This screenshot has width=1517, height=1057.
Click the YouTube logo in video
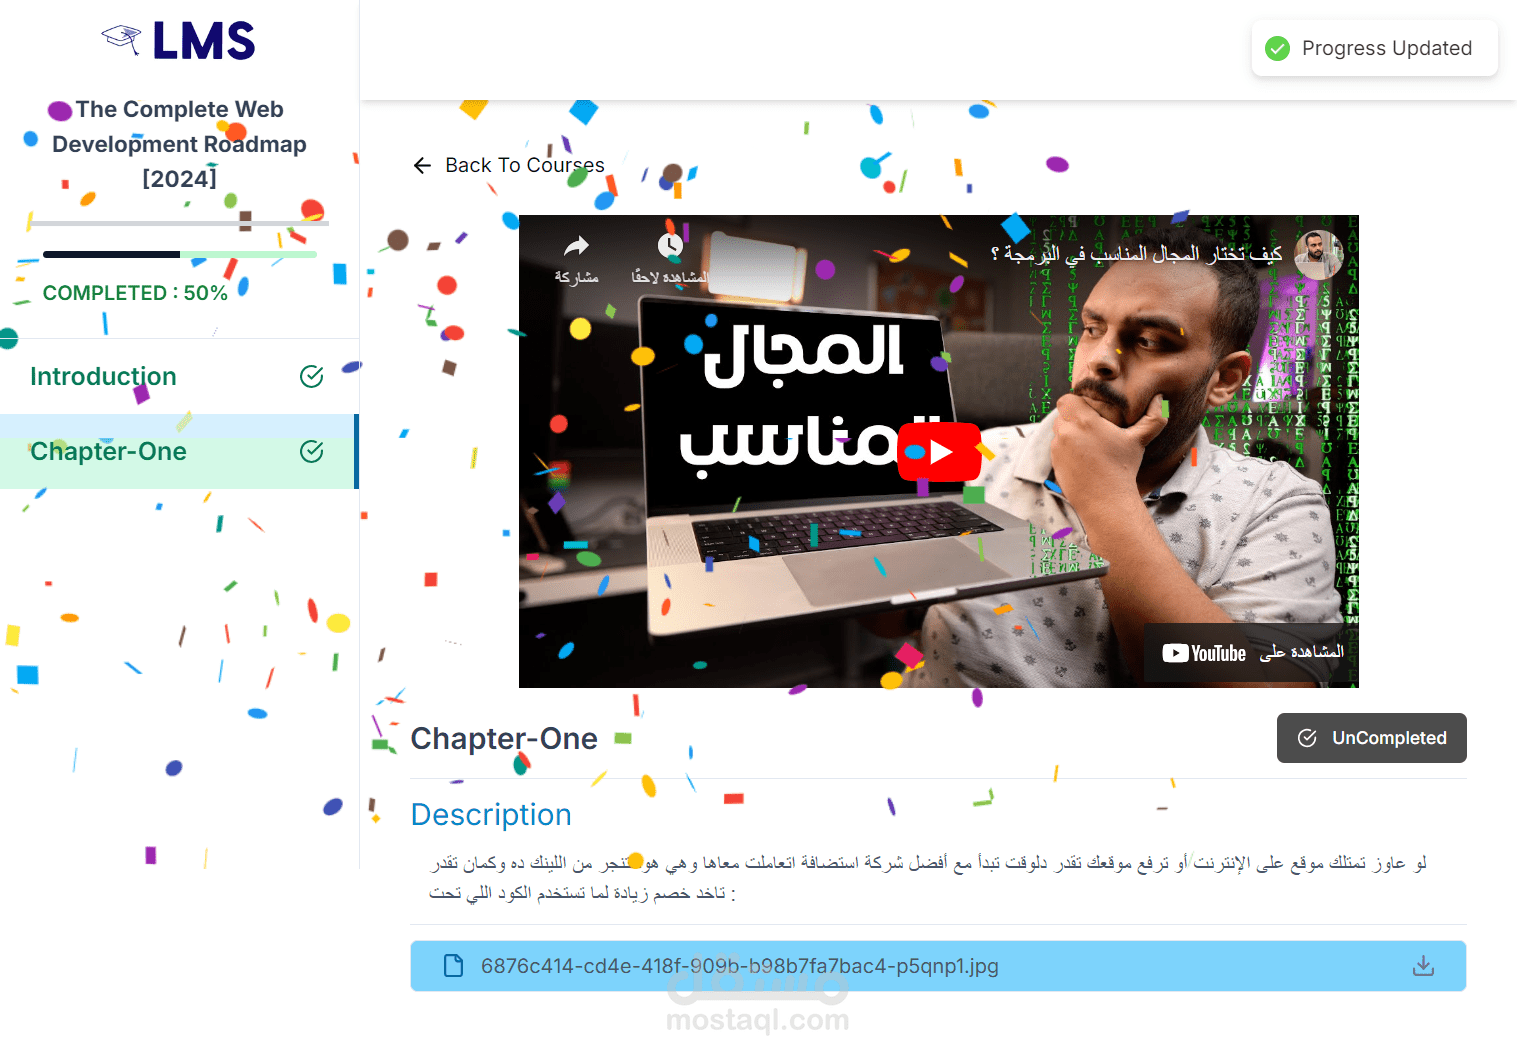(x=1204, y=653)
